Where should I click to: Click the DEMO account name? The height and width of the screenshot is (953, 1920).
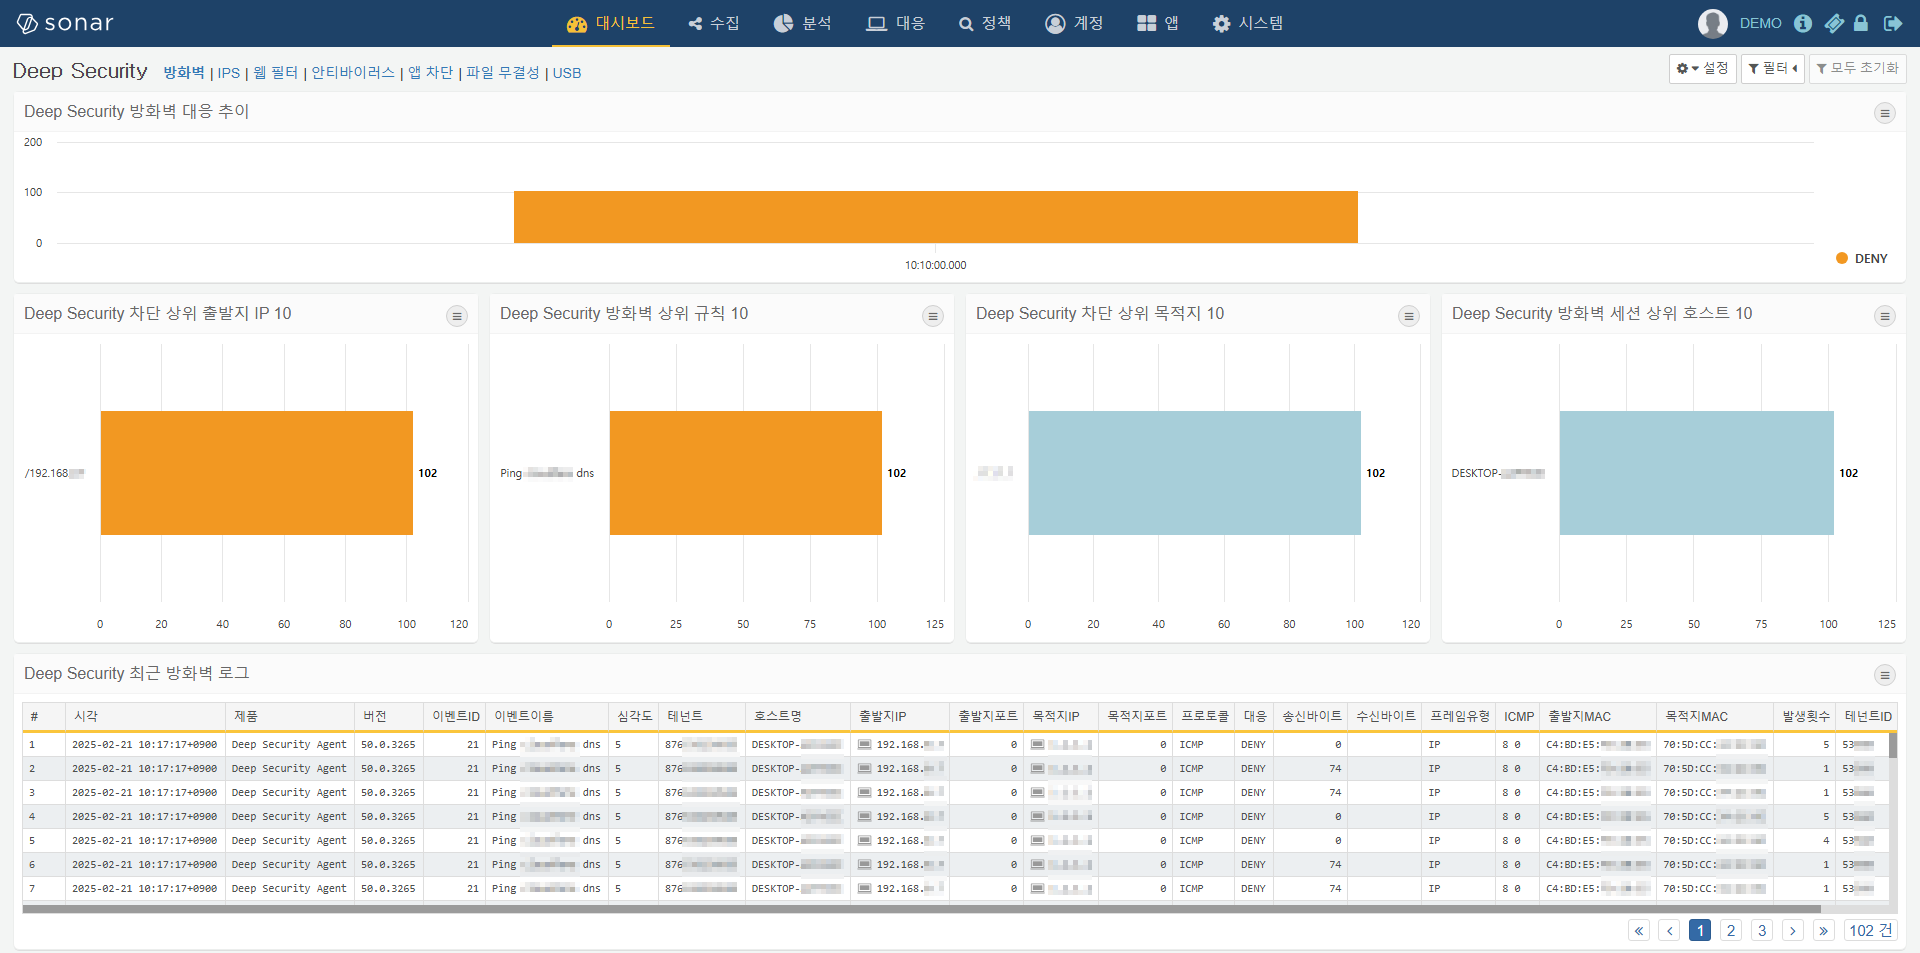pos(1760,23)
